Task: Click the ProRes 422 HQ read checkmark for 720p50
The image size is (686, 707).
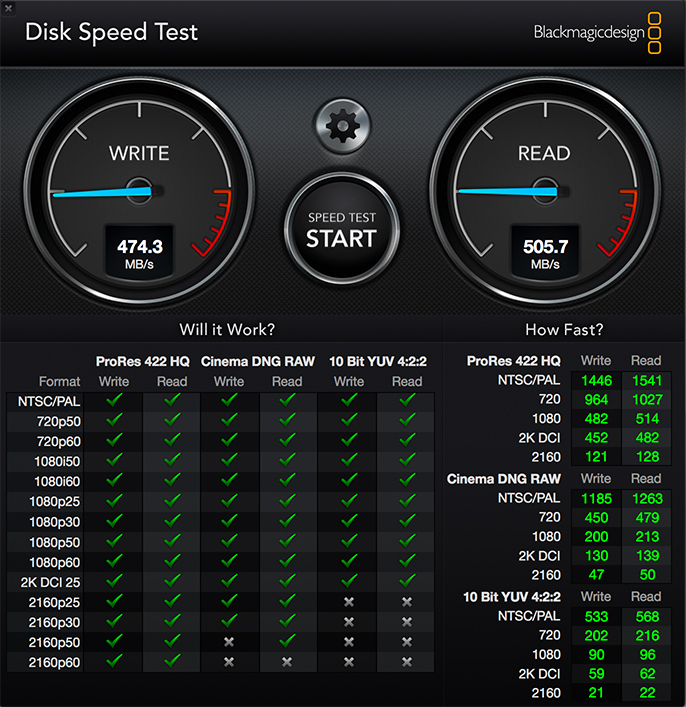Action: pyautogui.click(x=172, y=420)
